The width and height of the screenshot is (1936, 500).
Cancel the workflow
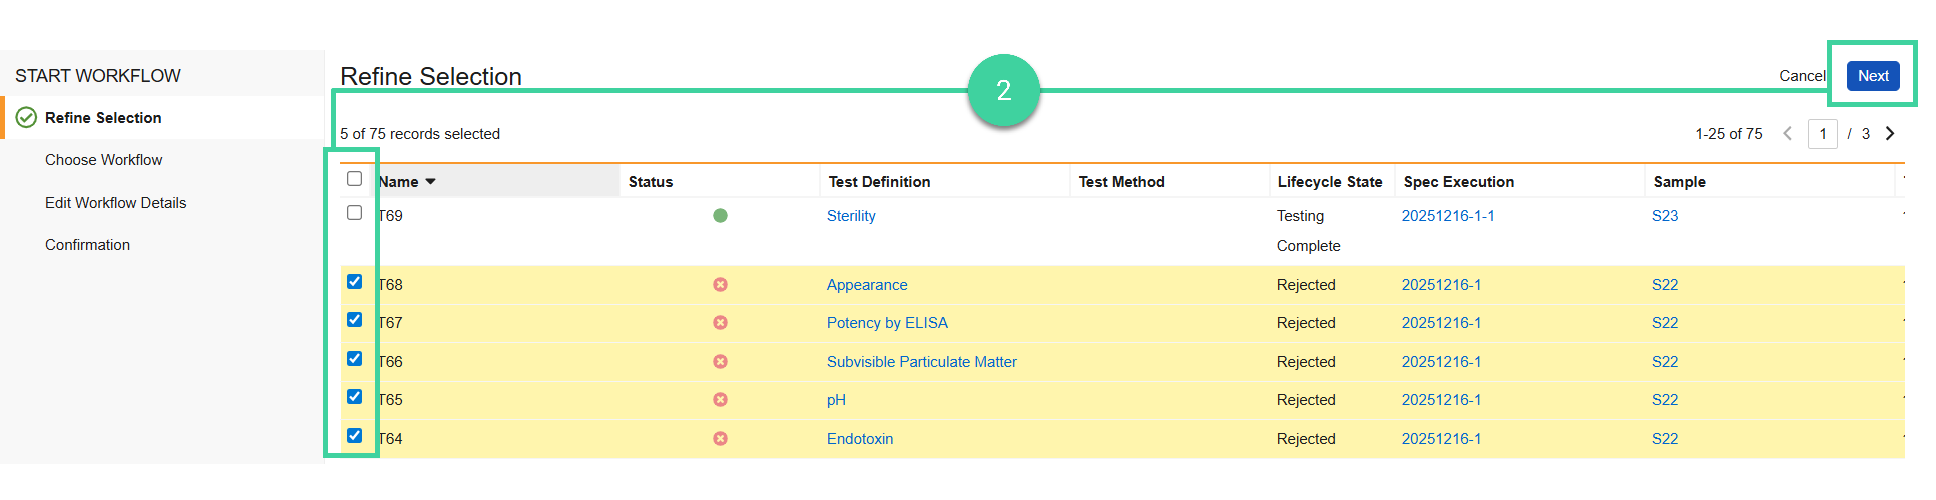click(1802, 76)
